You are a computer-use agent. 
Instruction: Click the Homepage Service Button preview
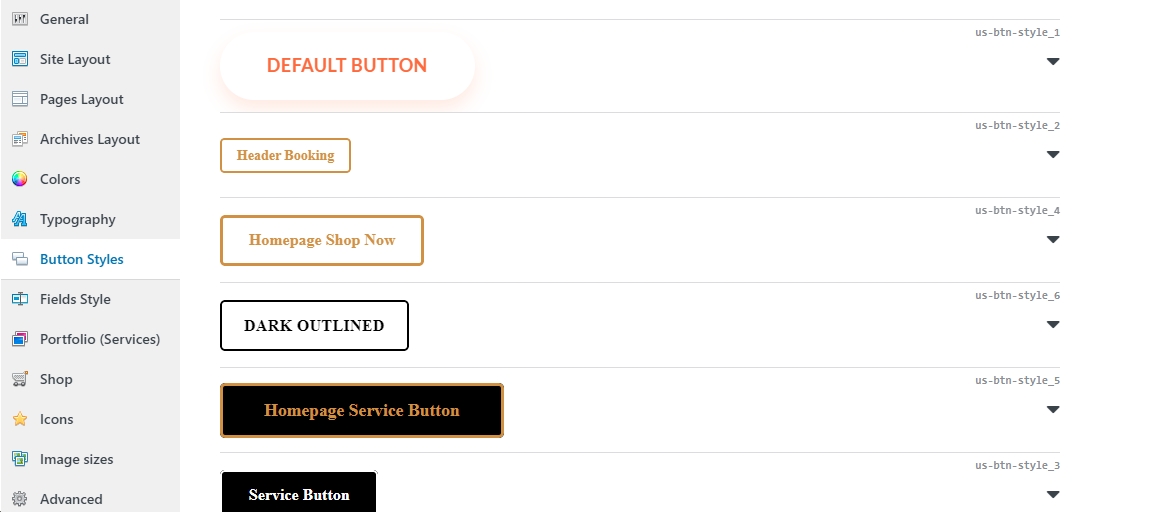pyautogui.click(x=362, y=410)
